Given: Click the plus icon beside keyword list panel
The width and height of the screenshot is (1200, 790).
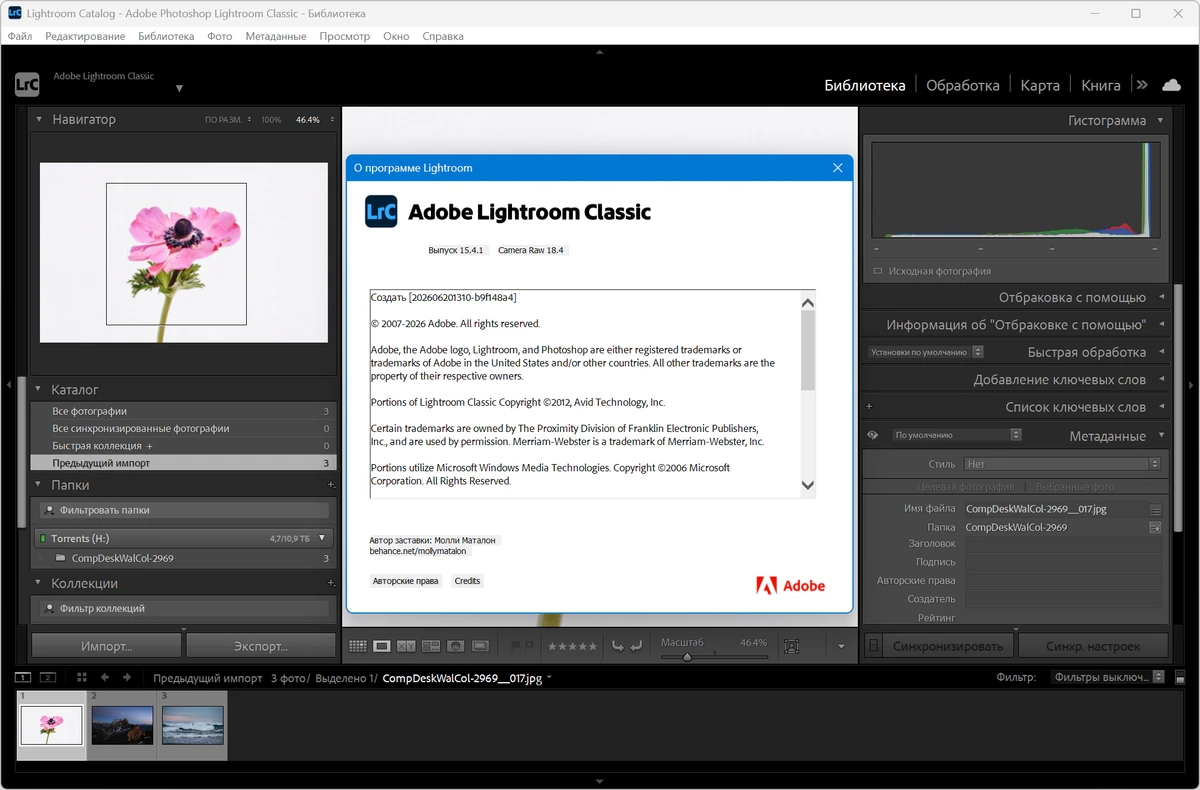Looking at the screenshot, I should 869,407.
